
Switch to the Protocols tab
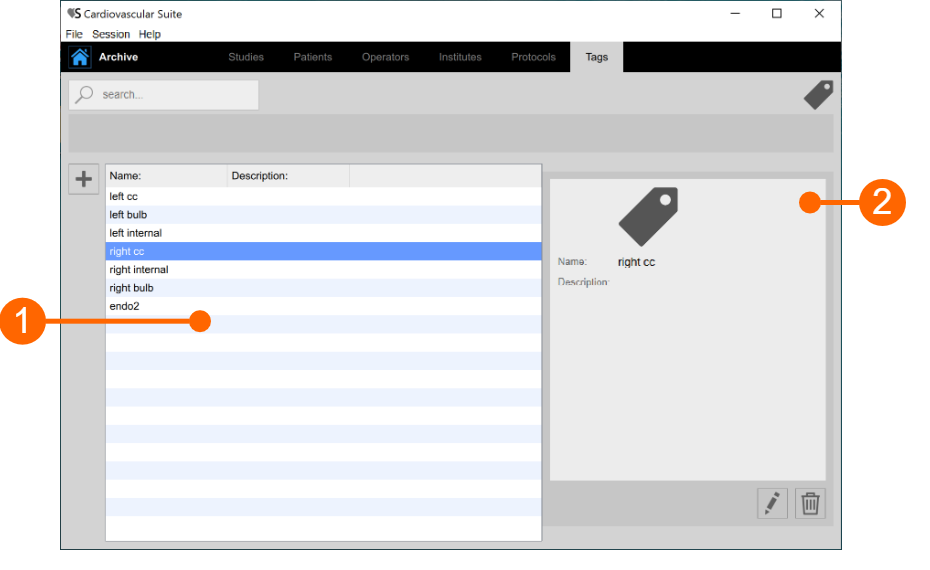(x=533, y=57)
